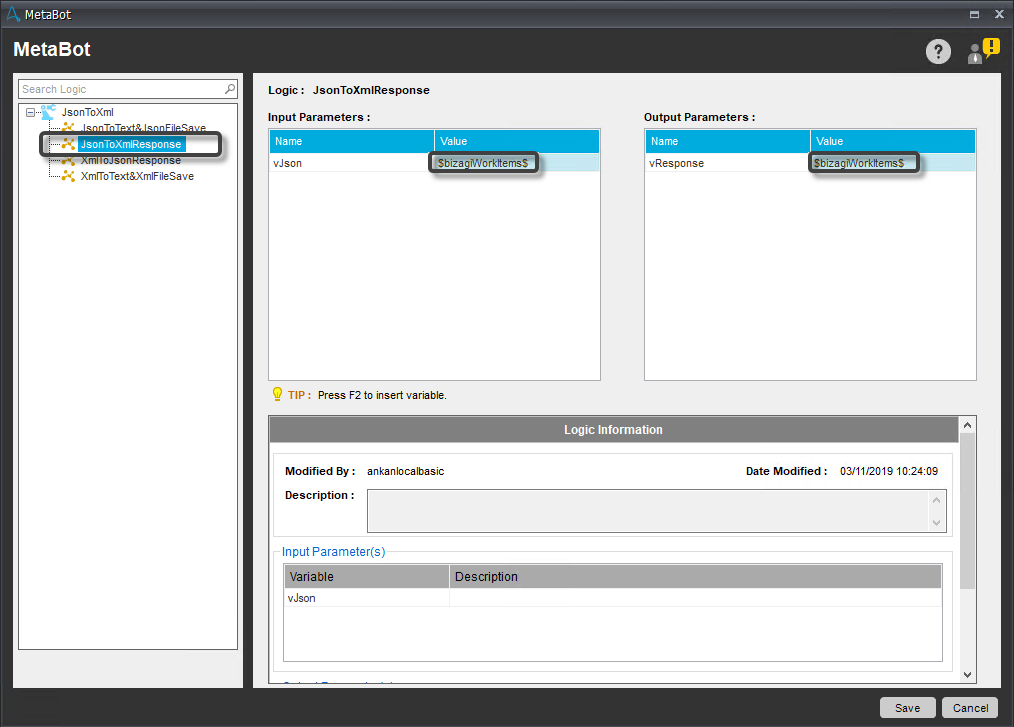Close the MetaBot window
This screenshot has height=727, width=1014.
point(999,14)
